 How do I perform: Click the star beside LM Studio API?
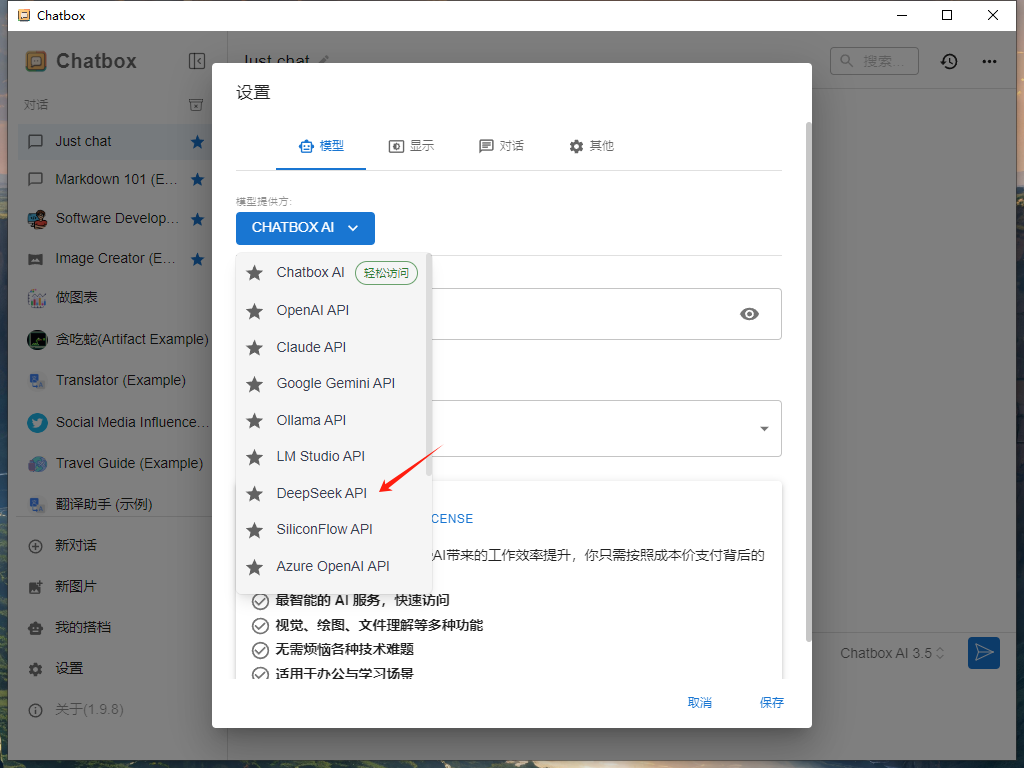tap(255, 458)
